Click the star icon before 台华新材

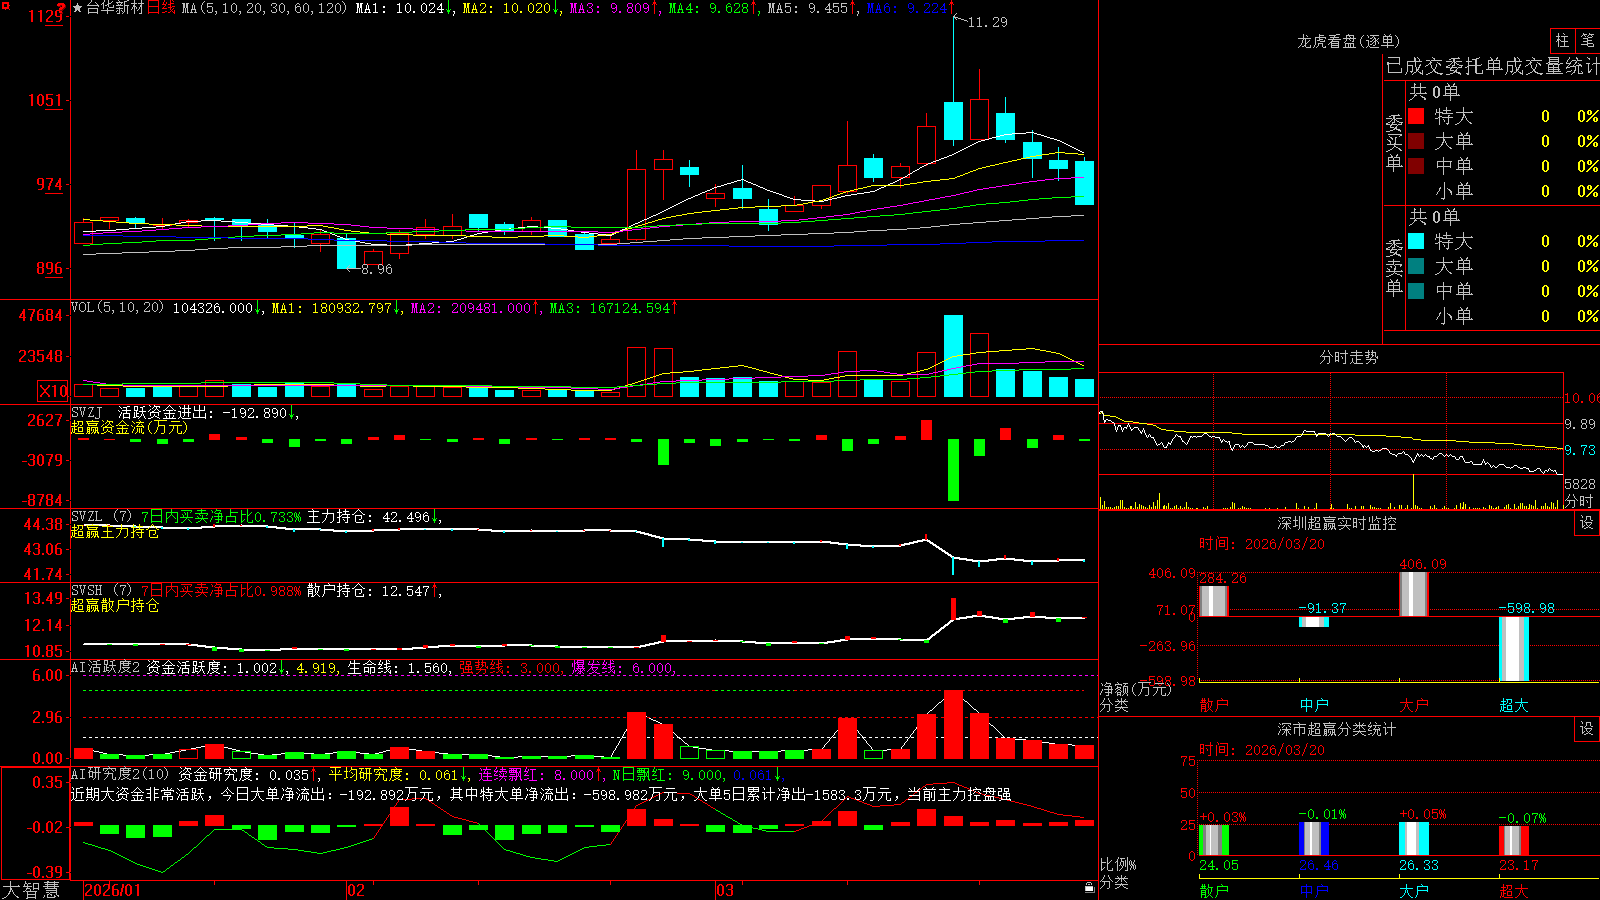[x=78, y=8]
